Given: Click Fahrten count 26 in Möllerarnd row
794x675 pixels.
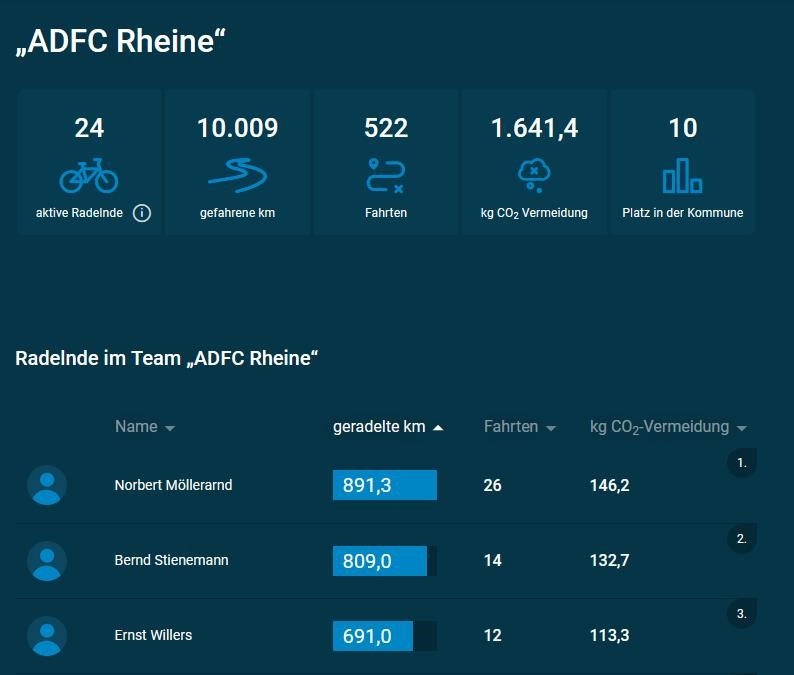Looking at the screenshot, I should click(492, 485).
